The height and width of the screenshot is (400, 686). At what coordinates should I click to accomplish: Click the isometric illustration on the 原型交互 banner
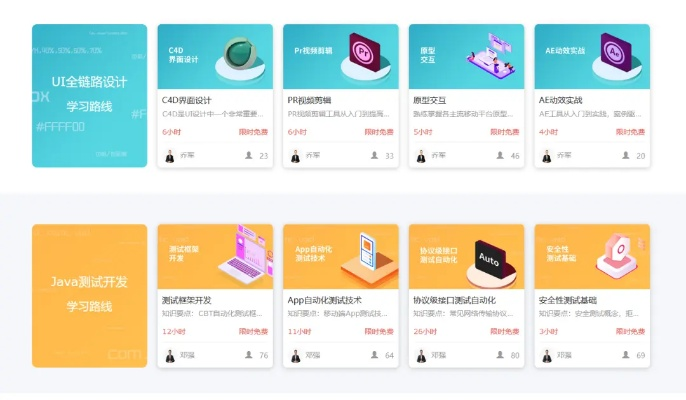(x=491, y=54)
